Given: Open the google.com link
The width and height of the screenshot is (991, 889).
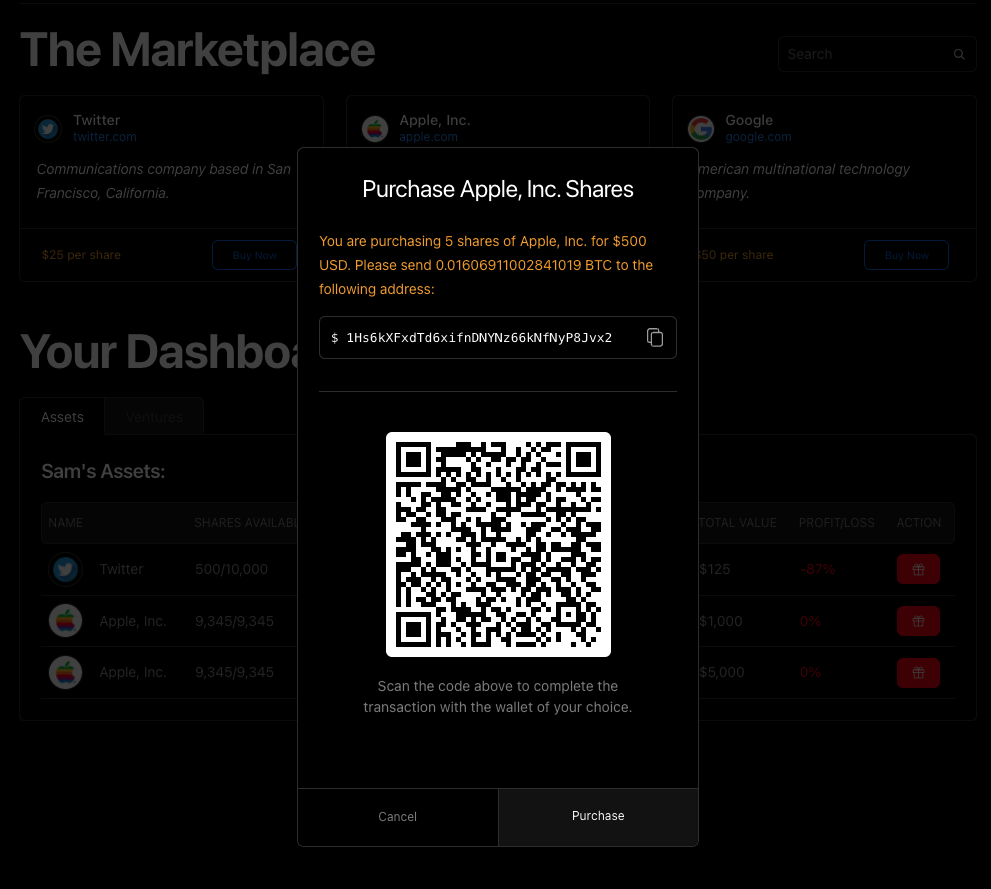Looking at the screenshot, I should pyautogui.click(x=758, y=137).
